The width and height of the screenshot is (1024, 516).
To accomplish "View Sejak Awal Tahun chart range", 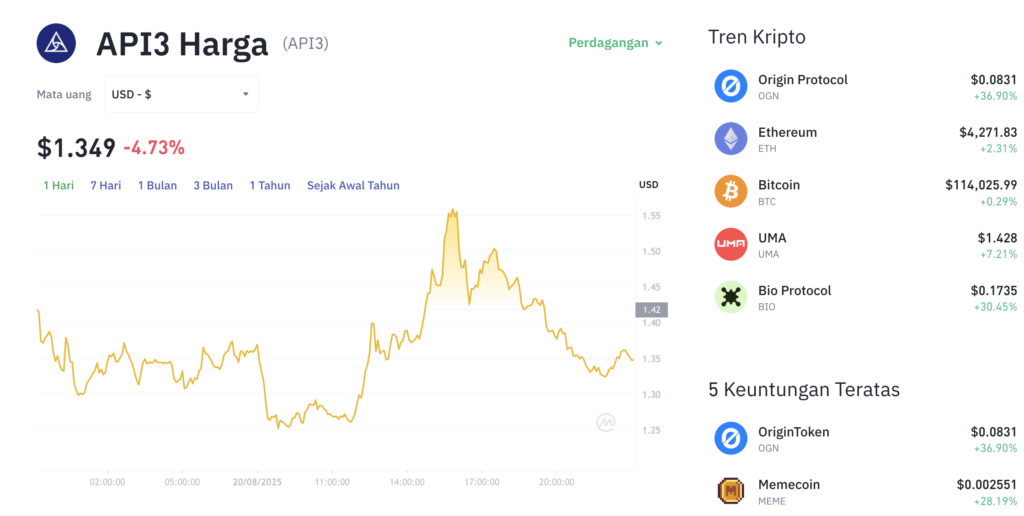I will (353, 185).
